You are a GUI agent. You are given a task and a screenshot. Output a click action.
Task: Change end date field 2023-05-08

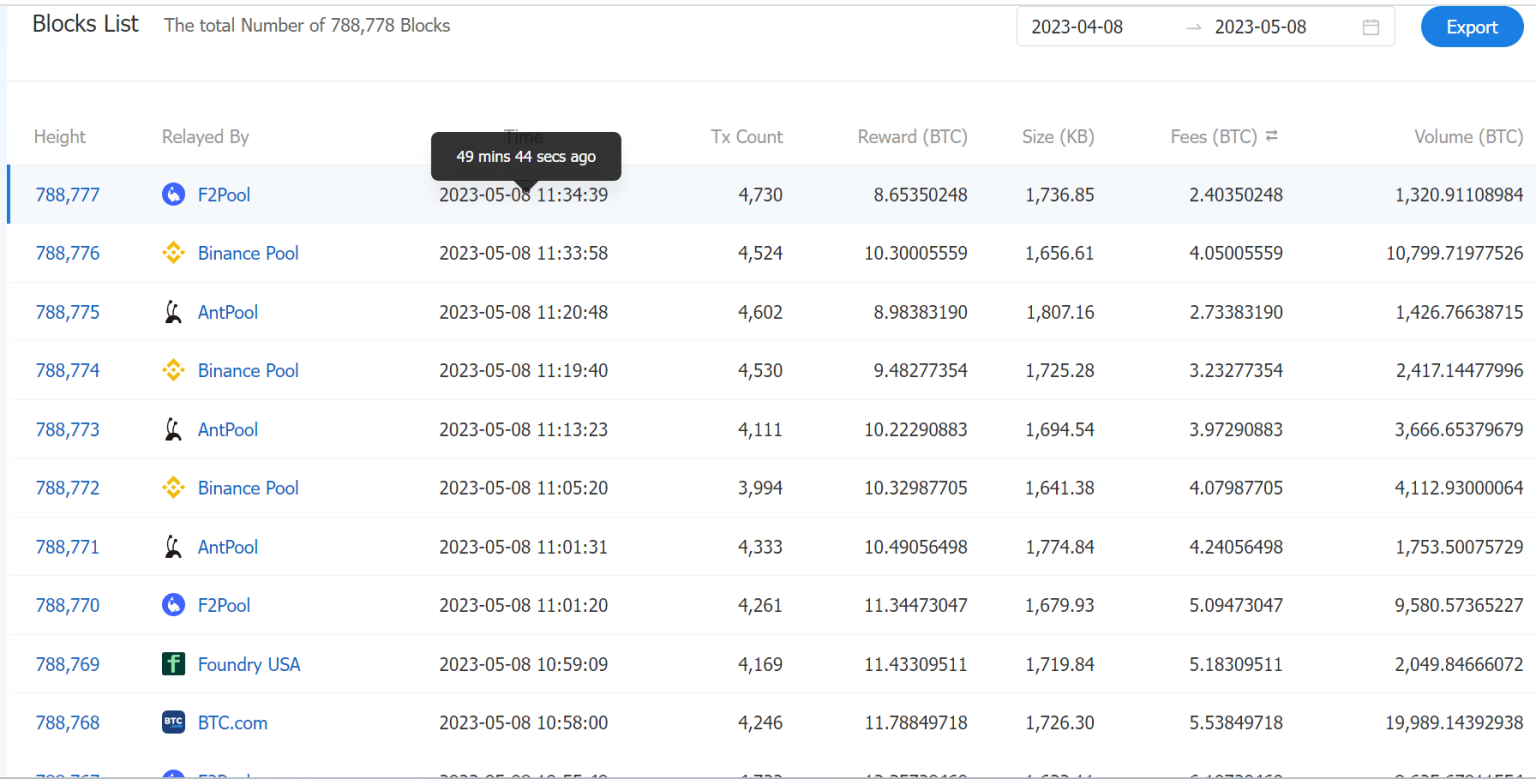click(x=1260, y=27)
